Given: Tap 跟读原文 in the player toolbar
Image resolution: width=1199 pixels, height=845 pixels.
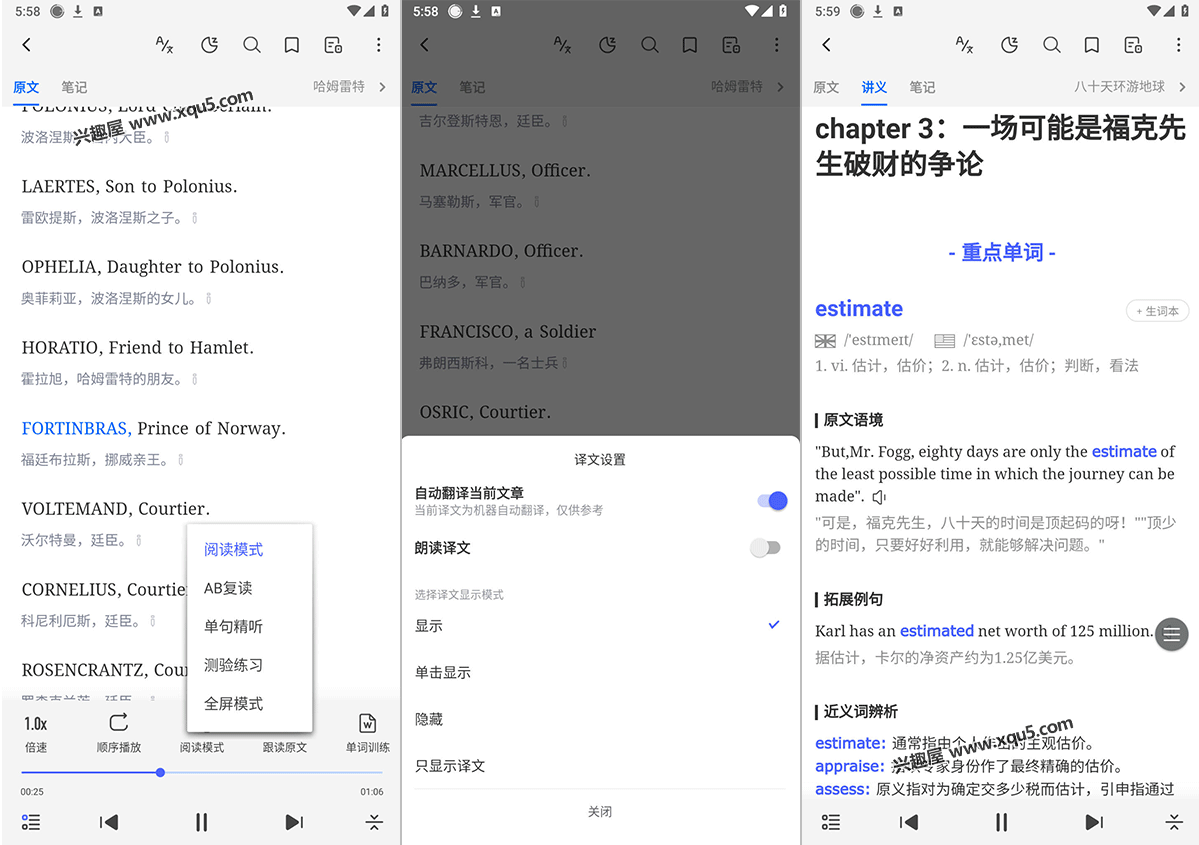Looking at the screenshot, I should 284,747.
